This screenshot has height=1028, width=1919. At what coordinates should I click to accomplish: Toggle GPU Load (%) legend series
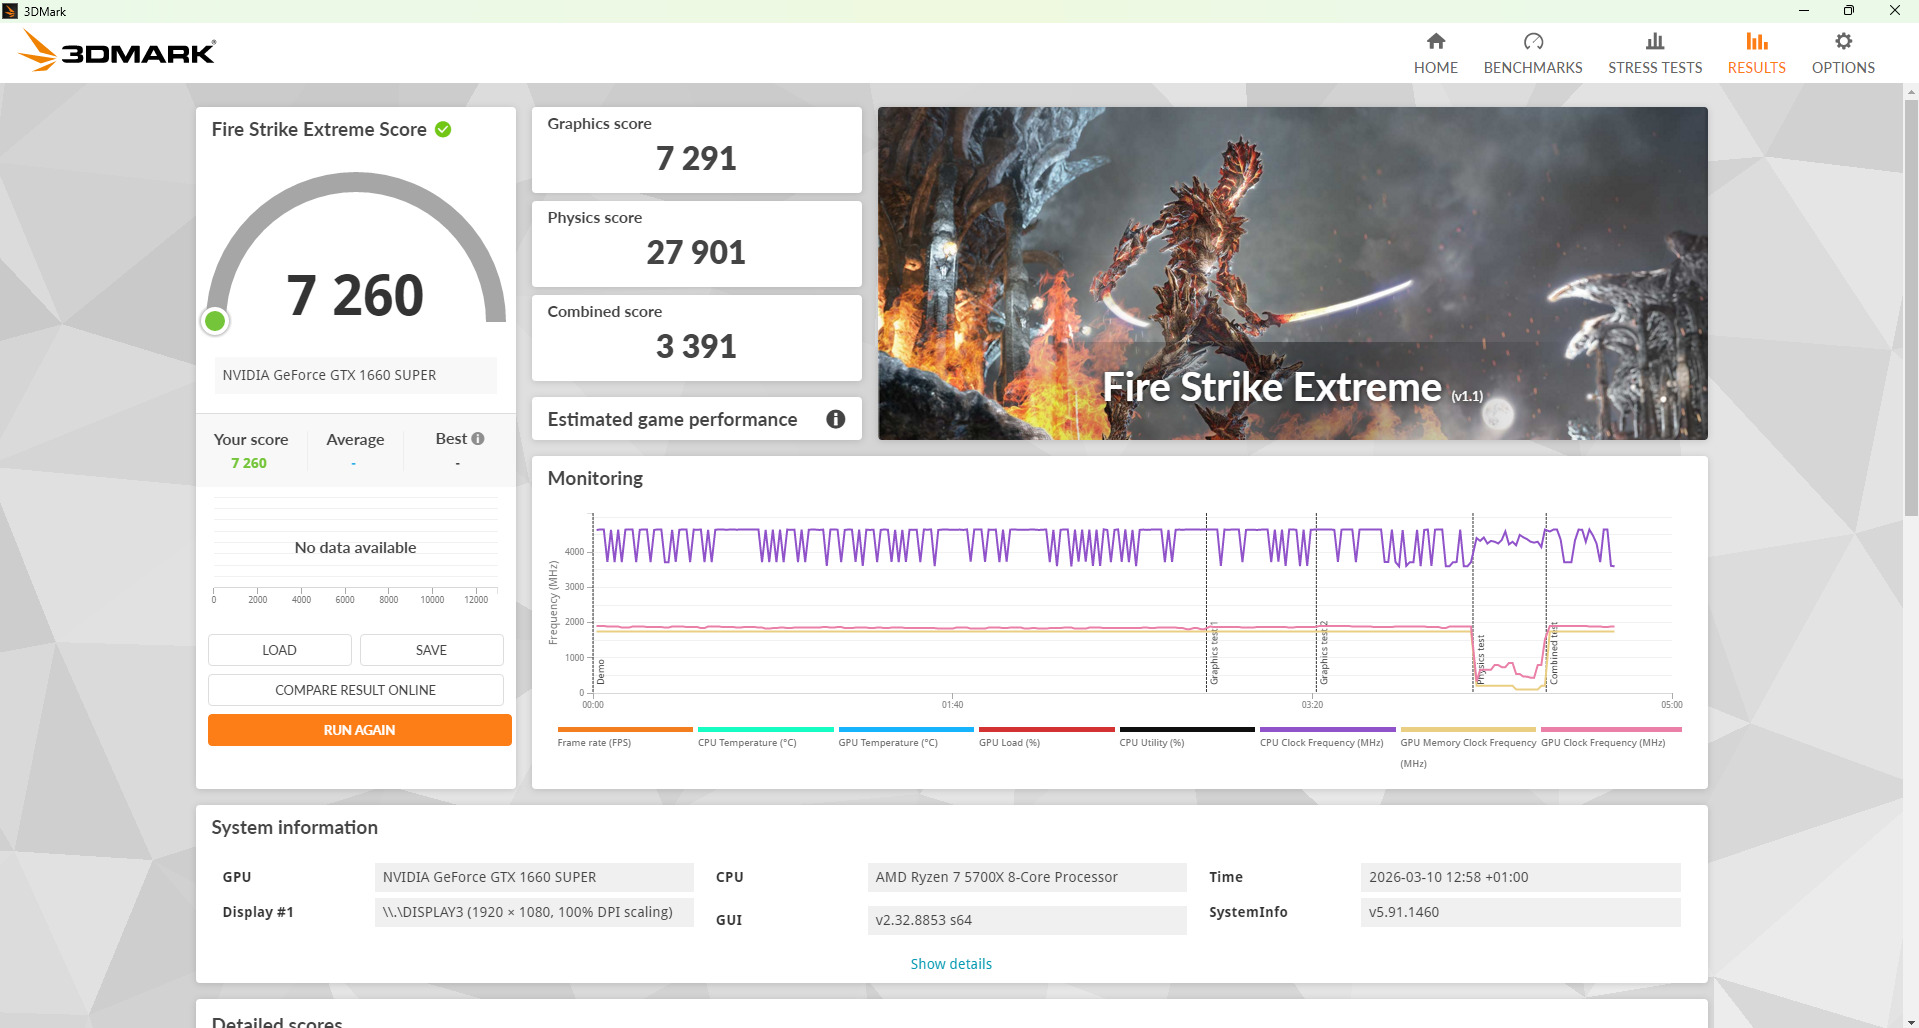point(1009,742)
